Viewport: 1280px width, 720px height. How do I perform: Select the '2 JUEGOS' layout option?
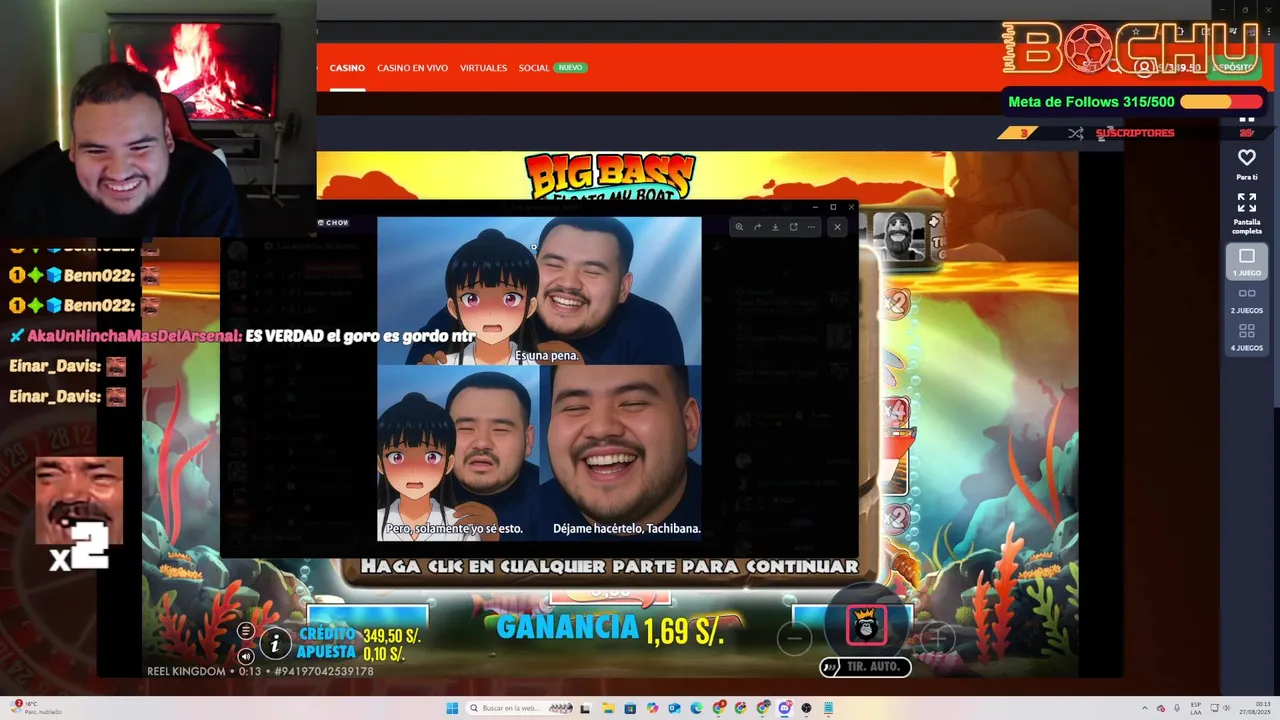pos(1247,300)
